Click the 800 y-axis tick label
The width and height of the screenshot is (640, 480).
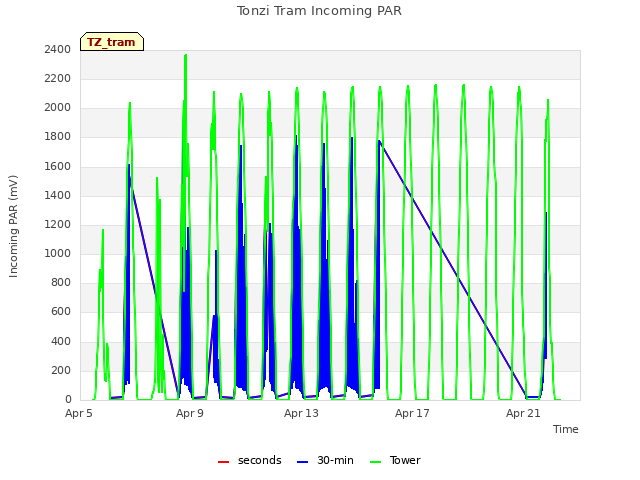tap(61, 282)
